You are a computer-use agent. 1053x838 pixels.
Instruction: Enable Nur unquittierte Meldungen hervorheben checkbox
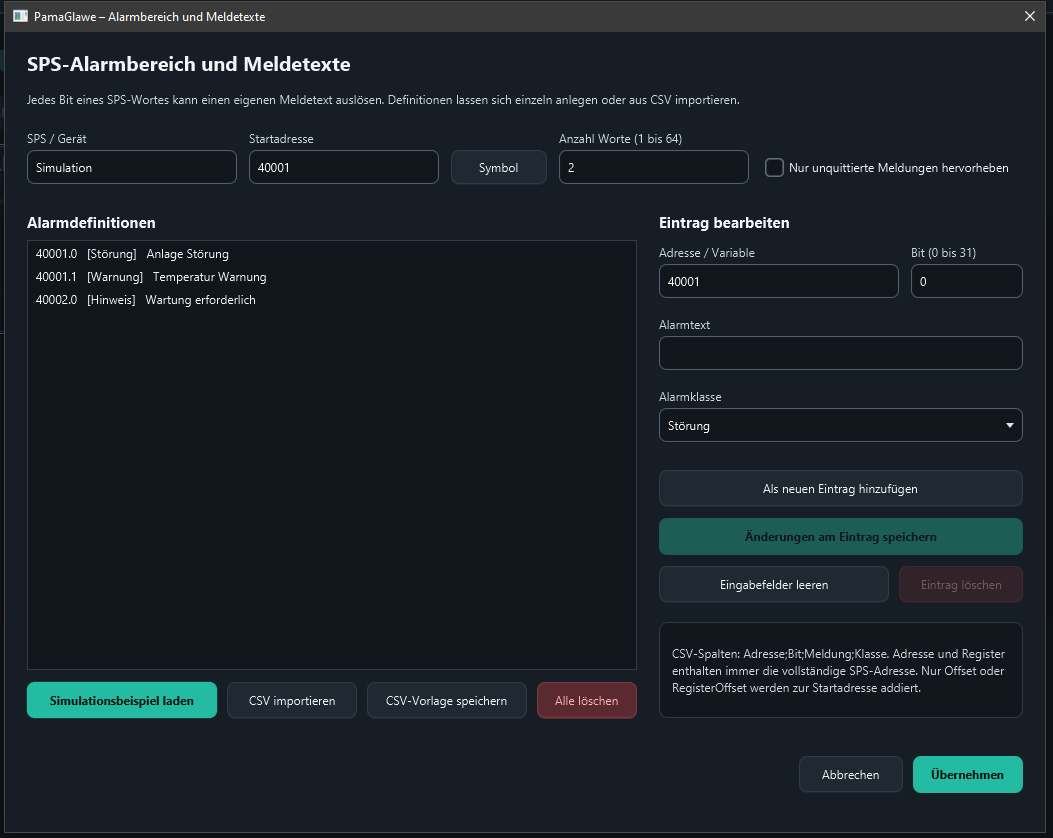[x=774, y=167]
